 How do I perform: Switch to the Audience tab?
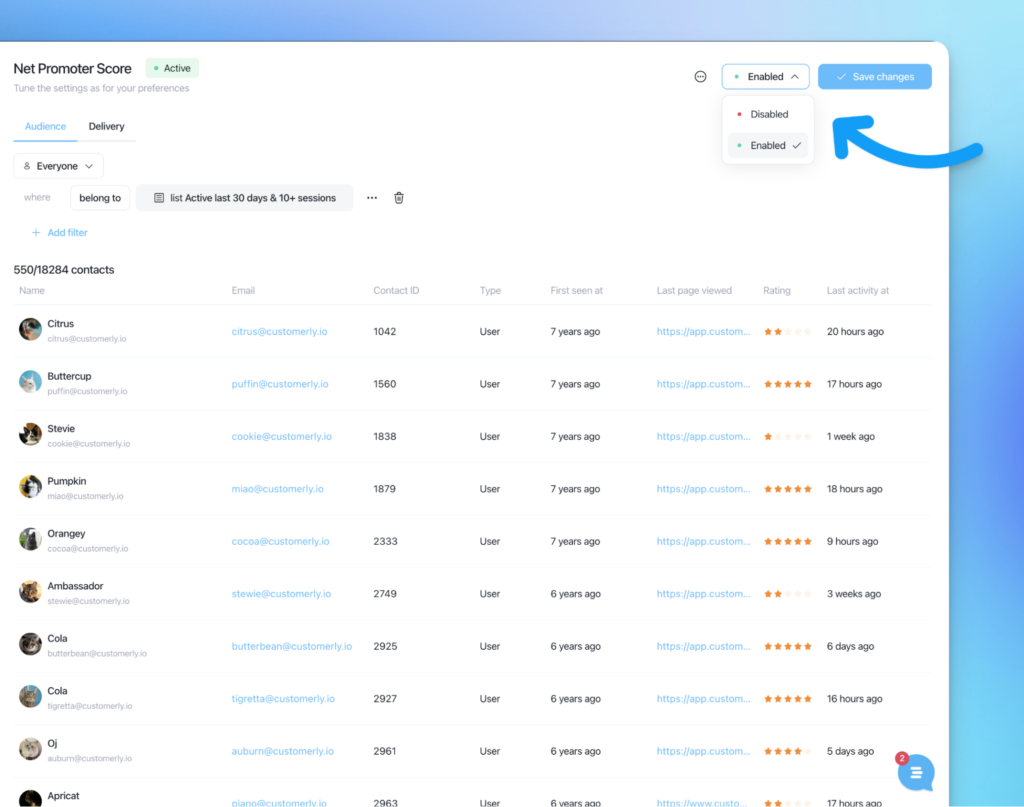45,126
